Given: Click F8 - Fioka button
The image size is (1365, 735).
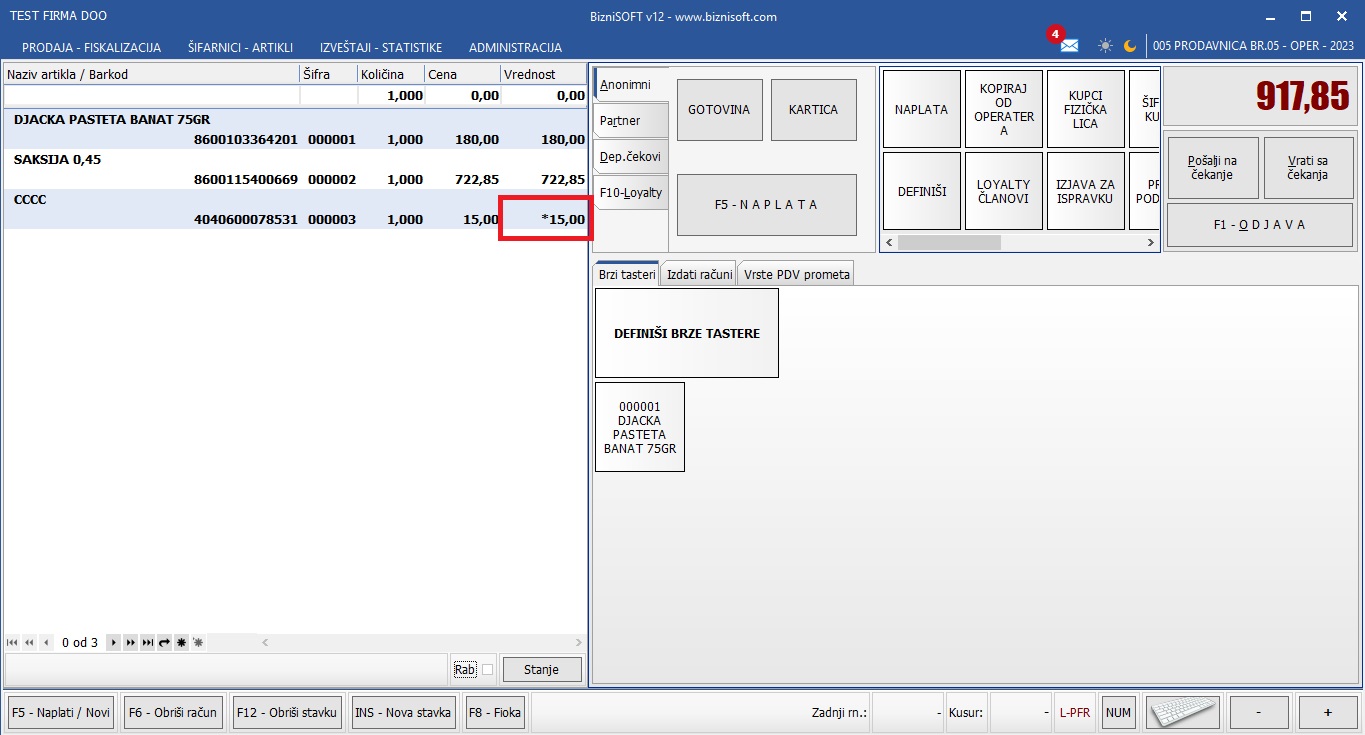Looking at the screenshot, I should (x=495, y=713).
